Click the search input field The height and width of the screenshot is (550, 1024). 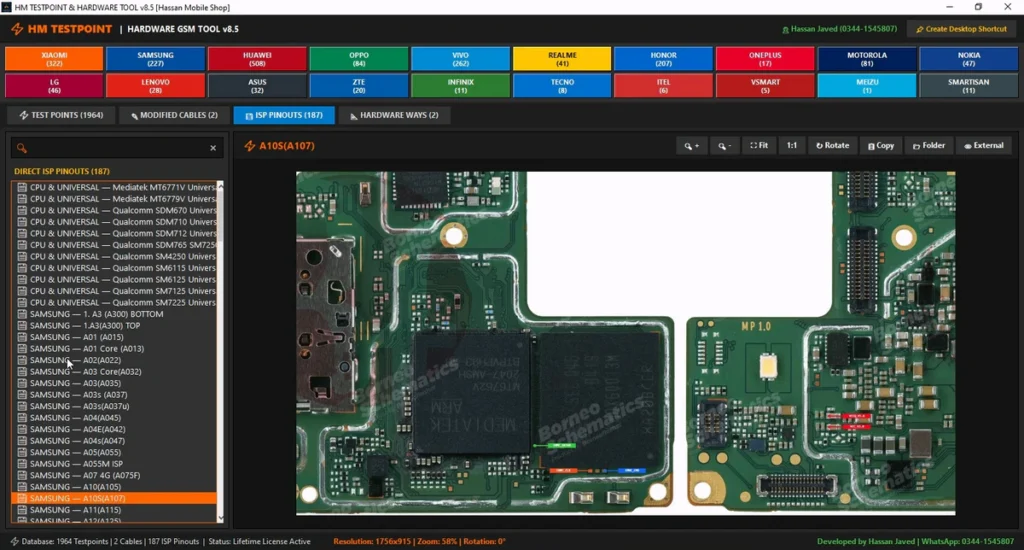tap(118, 148)
